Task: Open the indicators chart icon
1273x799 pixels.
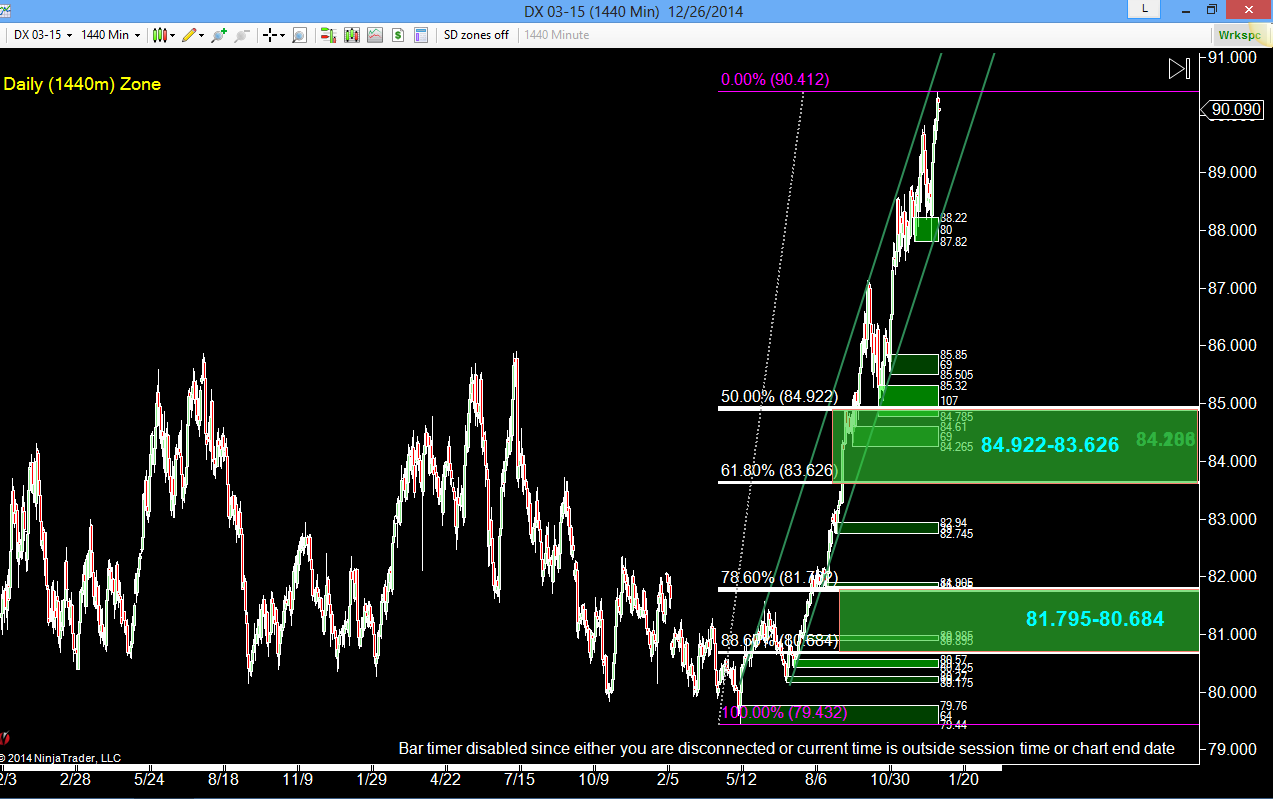Action: (x=375, y=35)
